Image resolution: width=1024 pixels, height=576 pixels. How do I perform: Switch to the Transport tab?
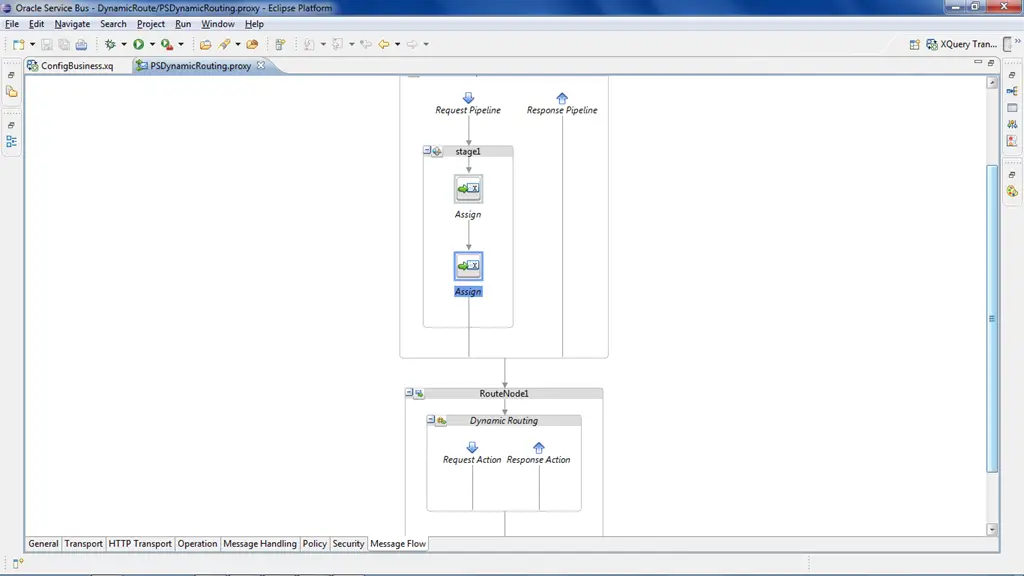[x=83, y=543]
